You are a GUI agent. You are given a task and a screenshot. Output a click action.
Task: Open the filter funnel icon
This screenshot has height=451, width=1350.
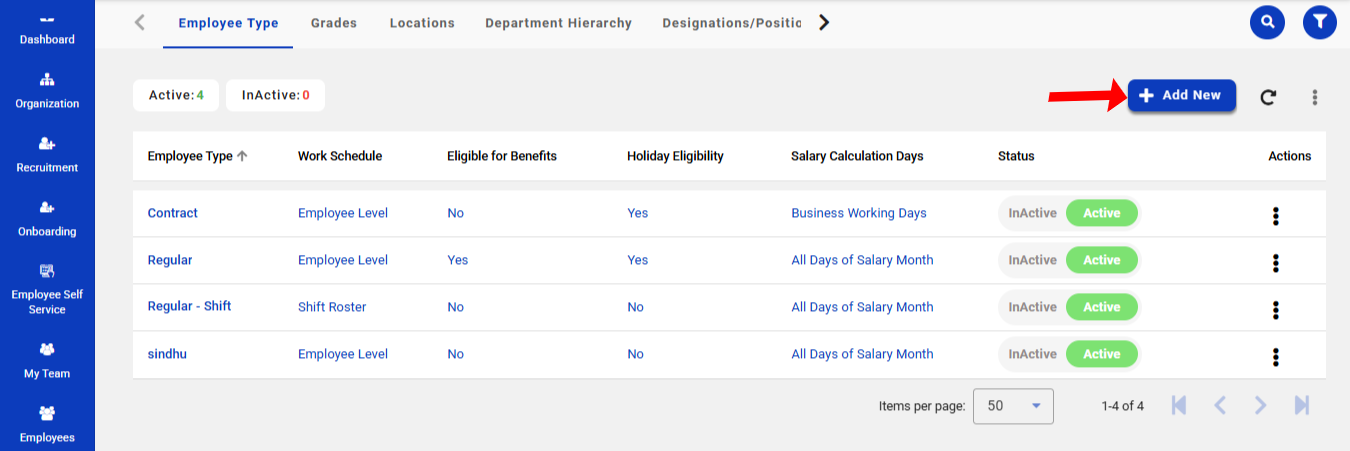[1320, 22]
